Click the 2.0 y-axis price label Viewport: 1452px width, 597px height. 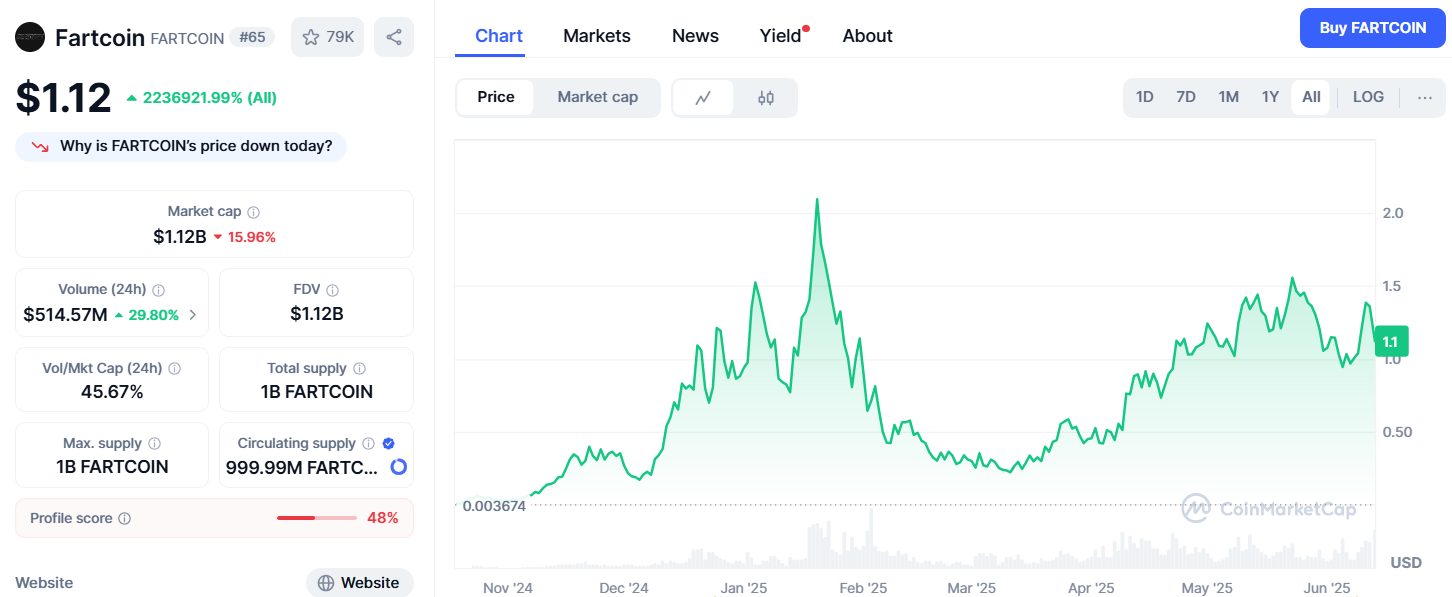pos(1392,213)
